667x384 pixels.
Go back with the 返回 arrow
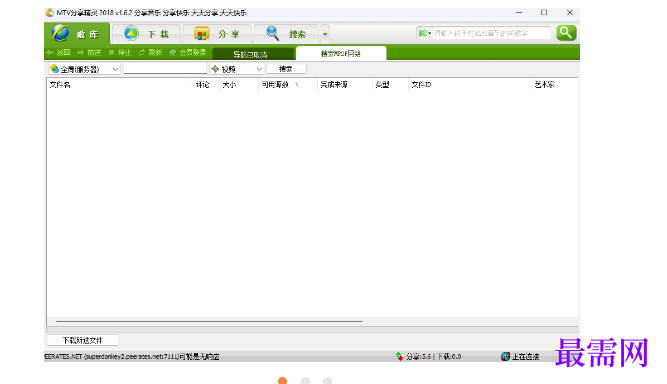tap(58, 52)
